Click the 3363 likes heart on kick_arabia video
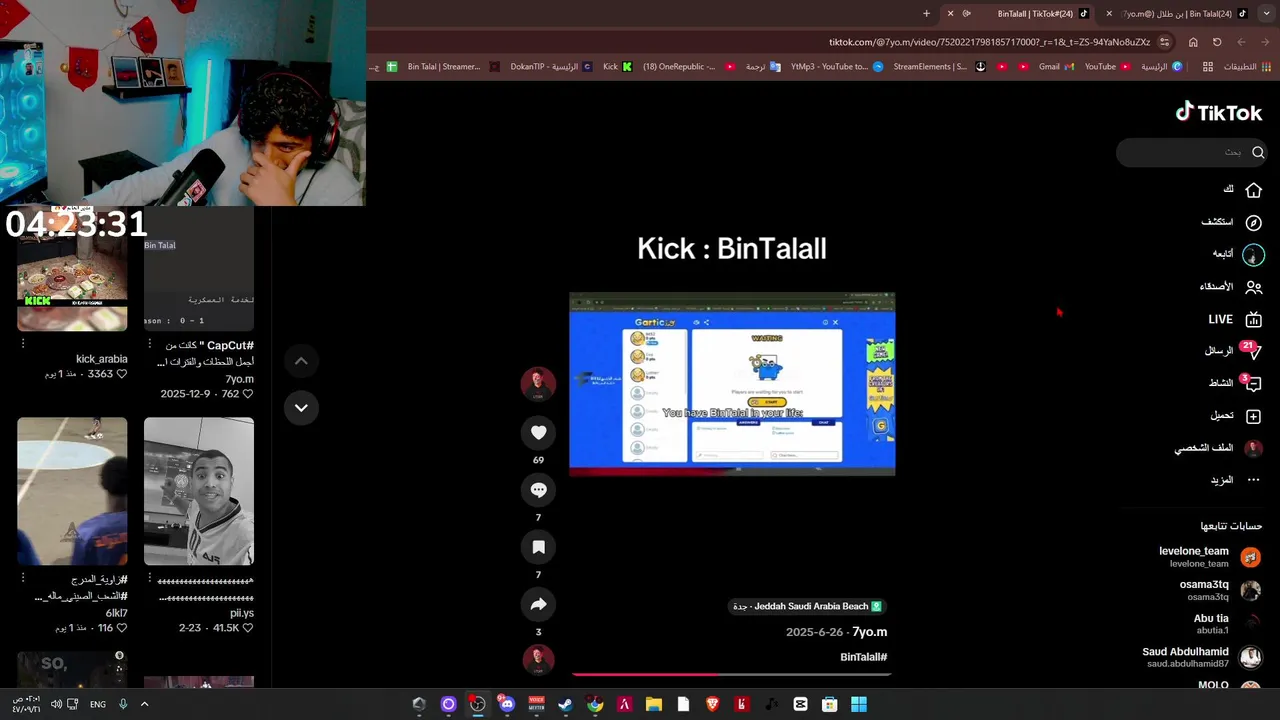The height and width of the screenshot is (720, 1280). [121, 374]
